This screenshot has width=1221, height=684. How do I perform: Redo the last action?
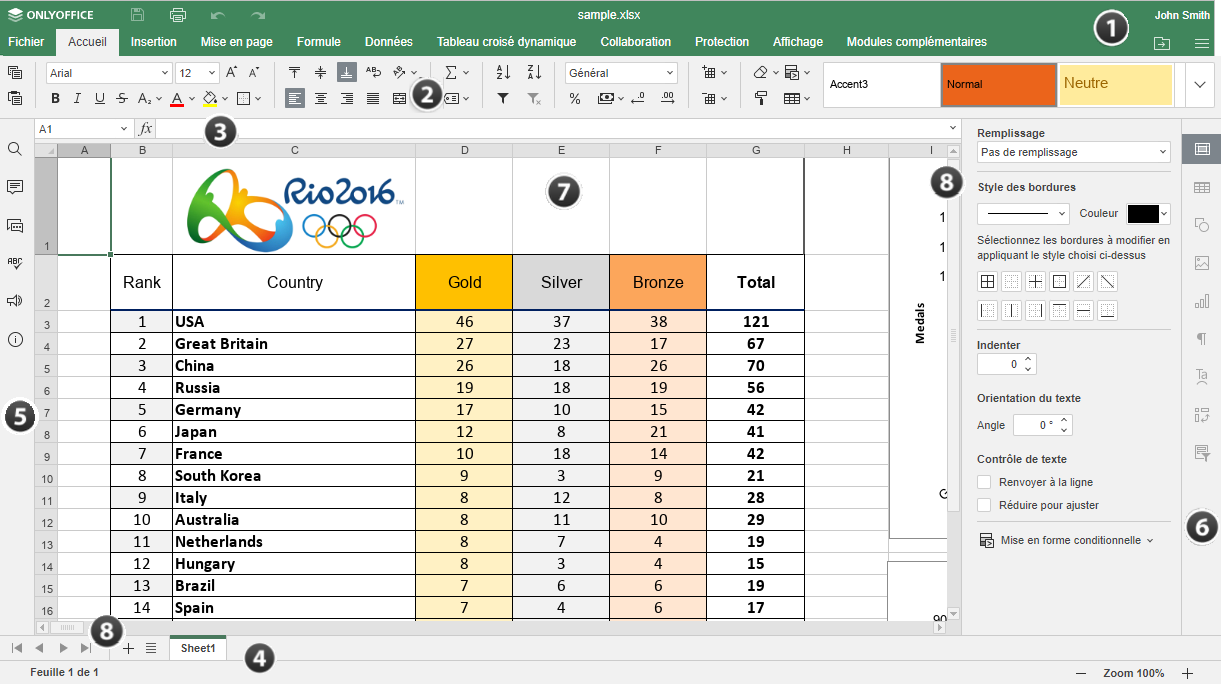(x=258, y=15)
